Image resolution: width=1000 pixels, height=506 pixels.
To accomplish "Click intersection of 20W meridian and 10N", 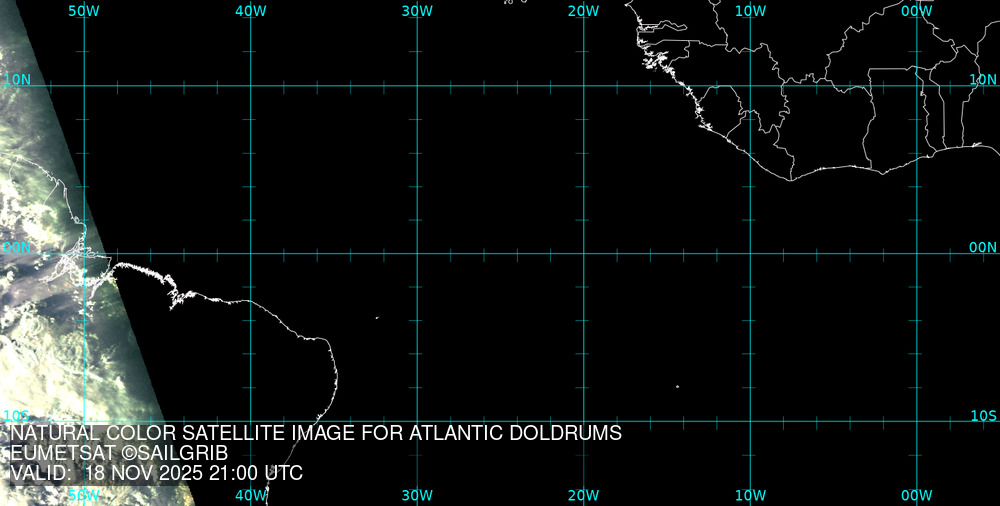I will click(583, 86).
